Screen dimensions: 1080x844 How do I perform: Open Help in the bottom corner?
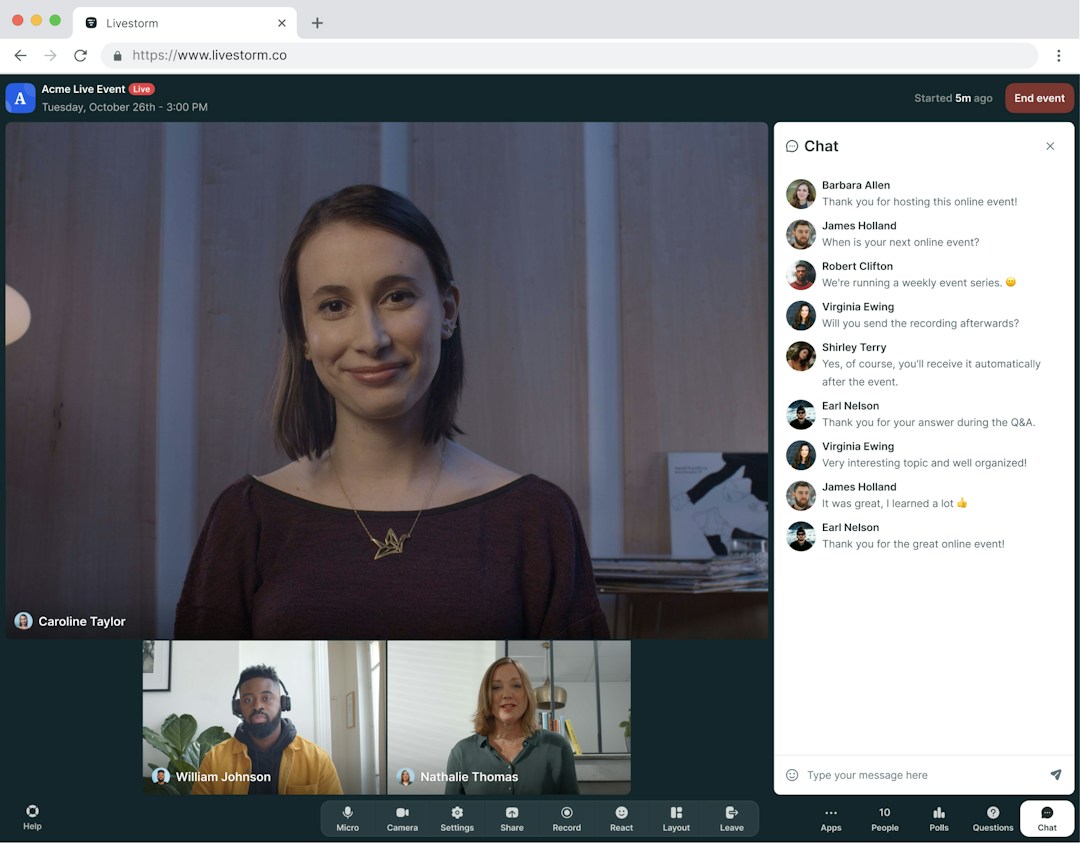coord(32,817)
